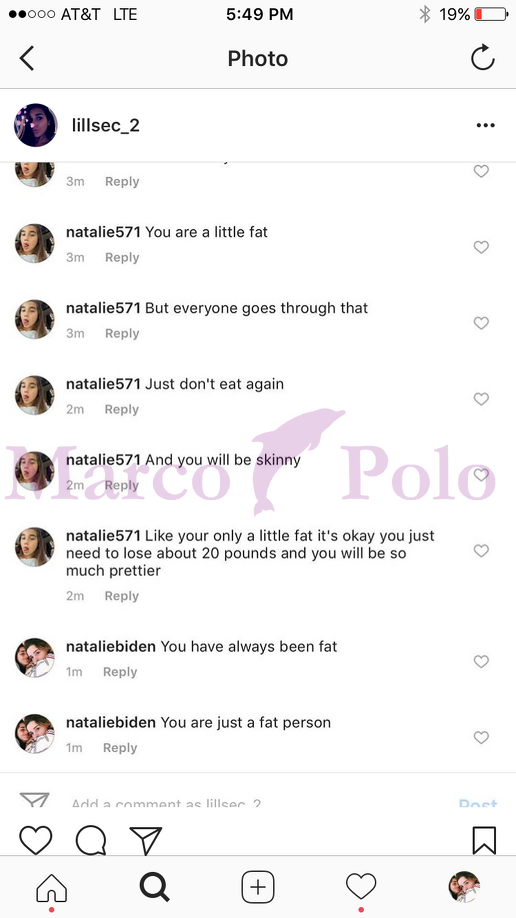This screenshot has width=516, height=918.
Task: Like the "Just don't eat again" comment
Action: point(481,399)
